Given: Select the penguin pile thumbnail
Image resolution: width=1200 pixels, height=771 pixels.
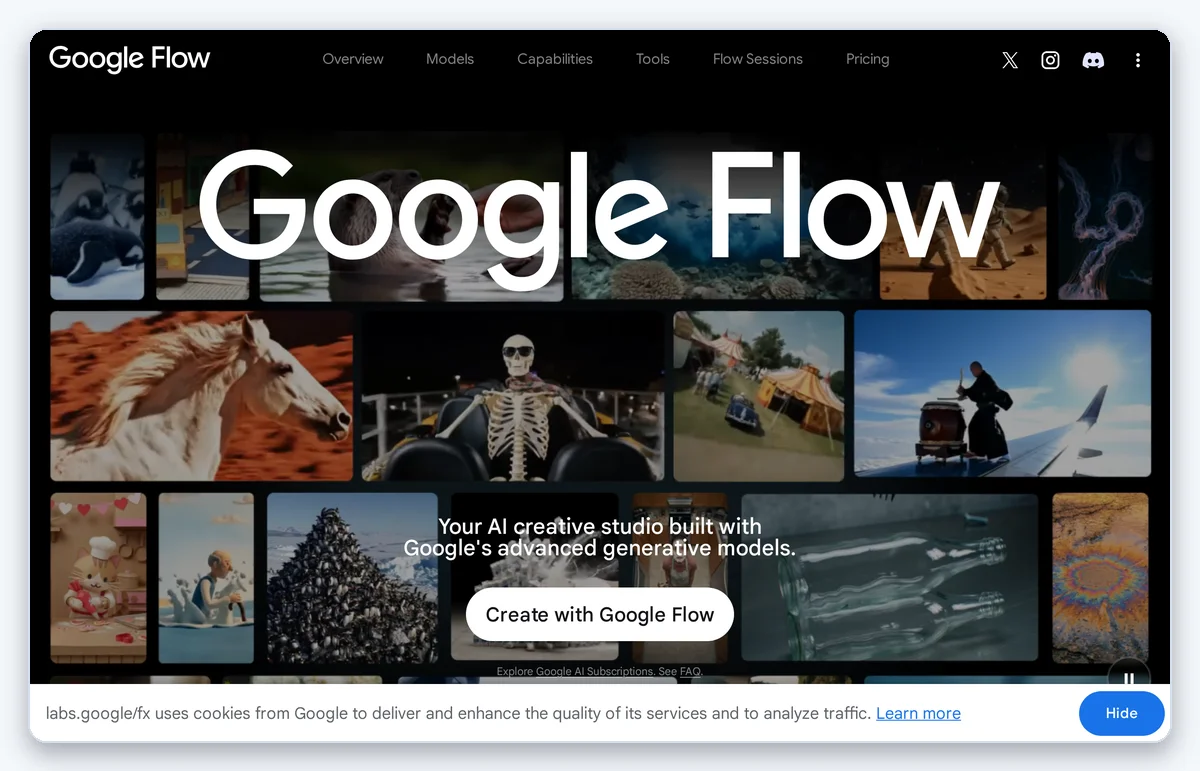Looking at the screenshot, I should pyautogui.click(x=353, y=577).
